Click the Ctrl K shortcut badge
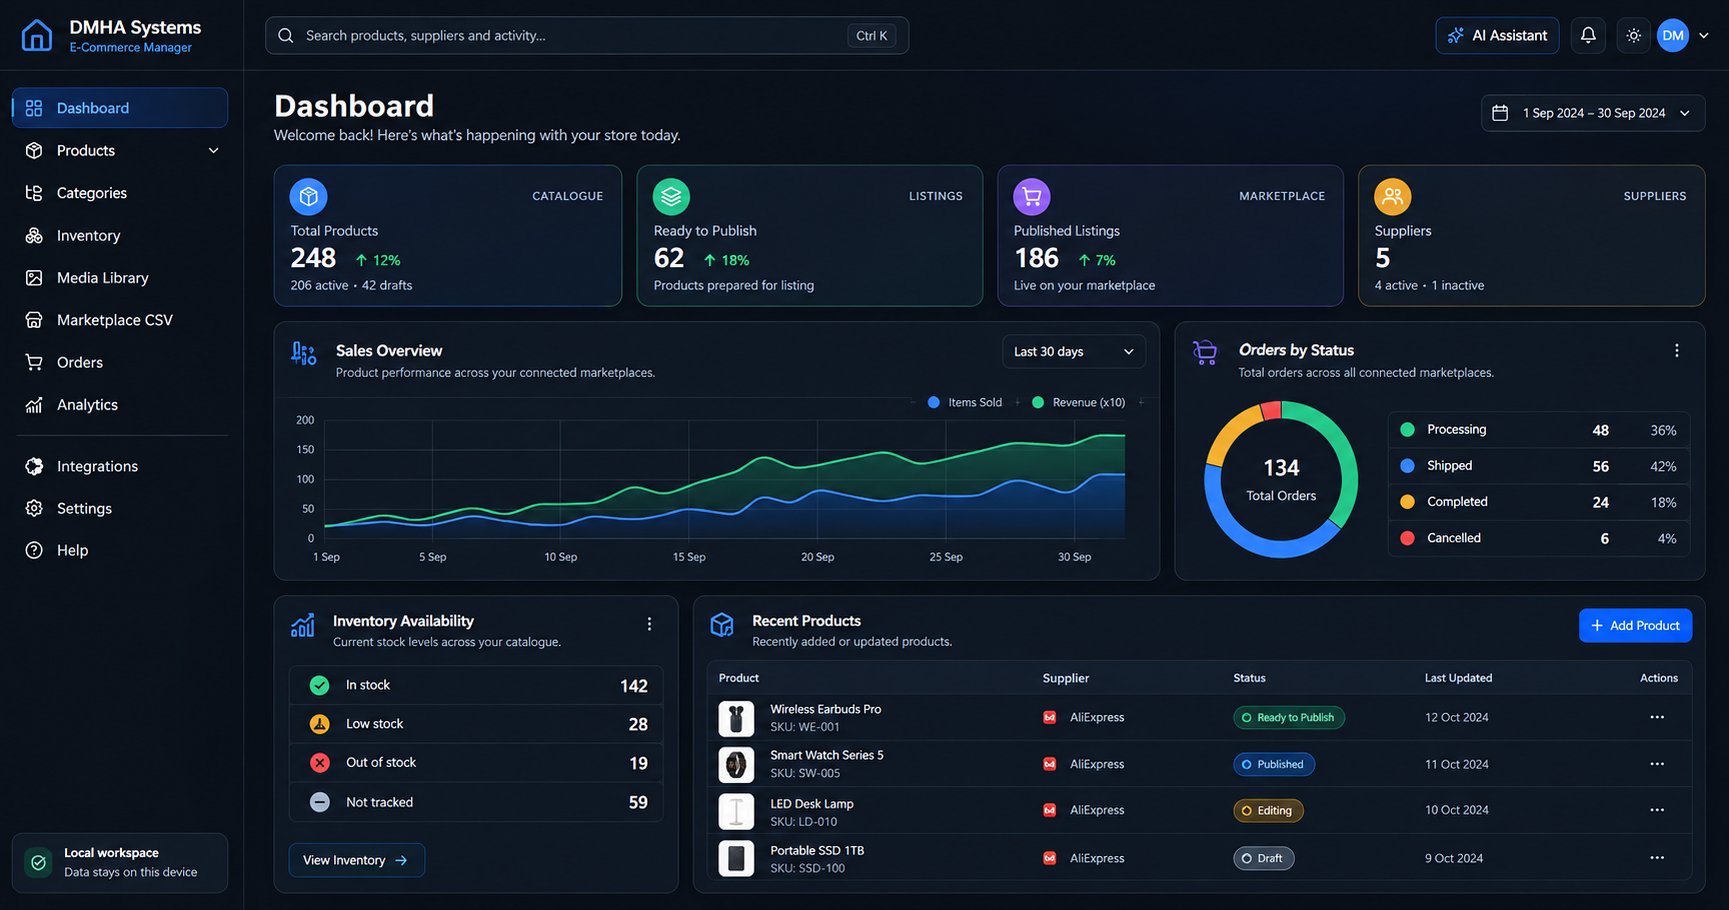This screenshot has height=910, width=1729. pos(871,35)
